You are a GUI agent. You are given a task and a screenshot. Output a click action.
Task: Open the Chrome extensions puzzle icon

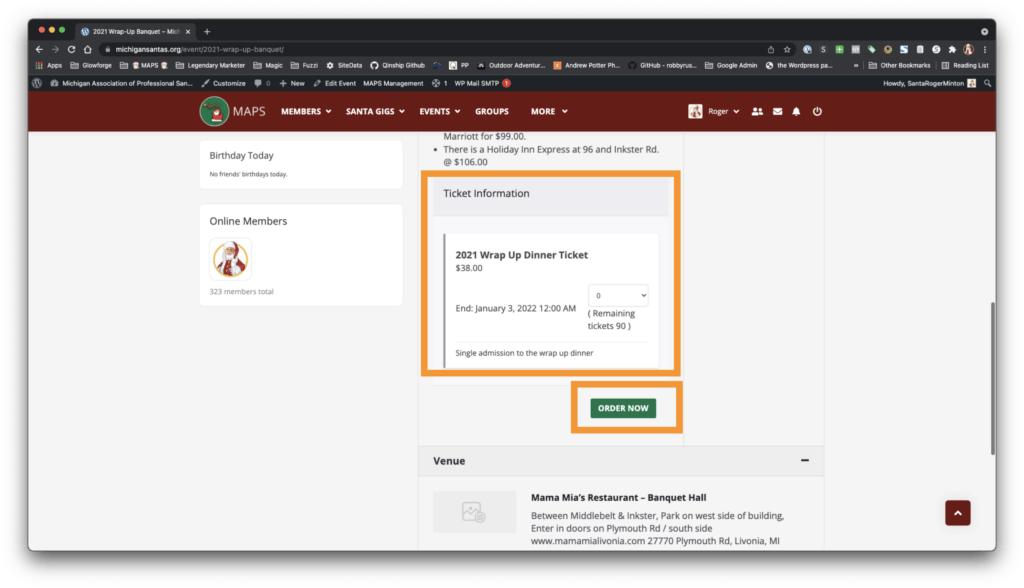[x=952, y=49]
